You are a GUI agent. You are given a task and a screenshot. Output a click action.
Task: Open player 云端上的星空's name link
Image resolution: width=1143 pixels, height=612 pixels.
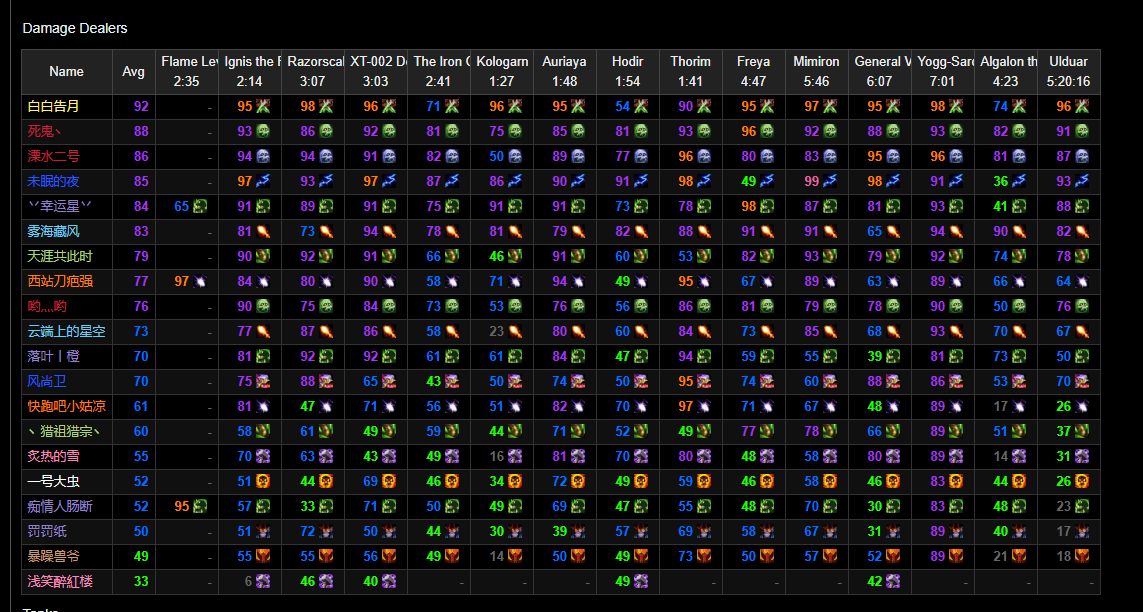click(66, 332)
